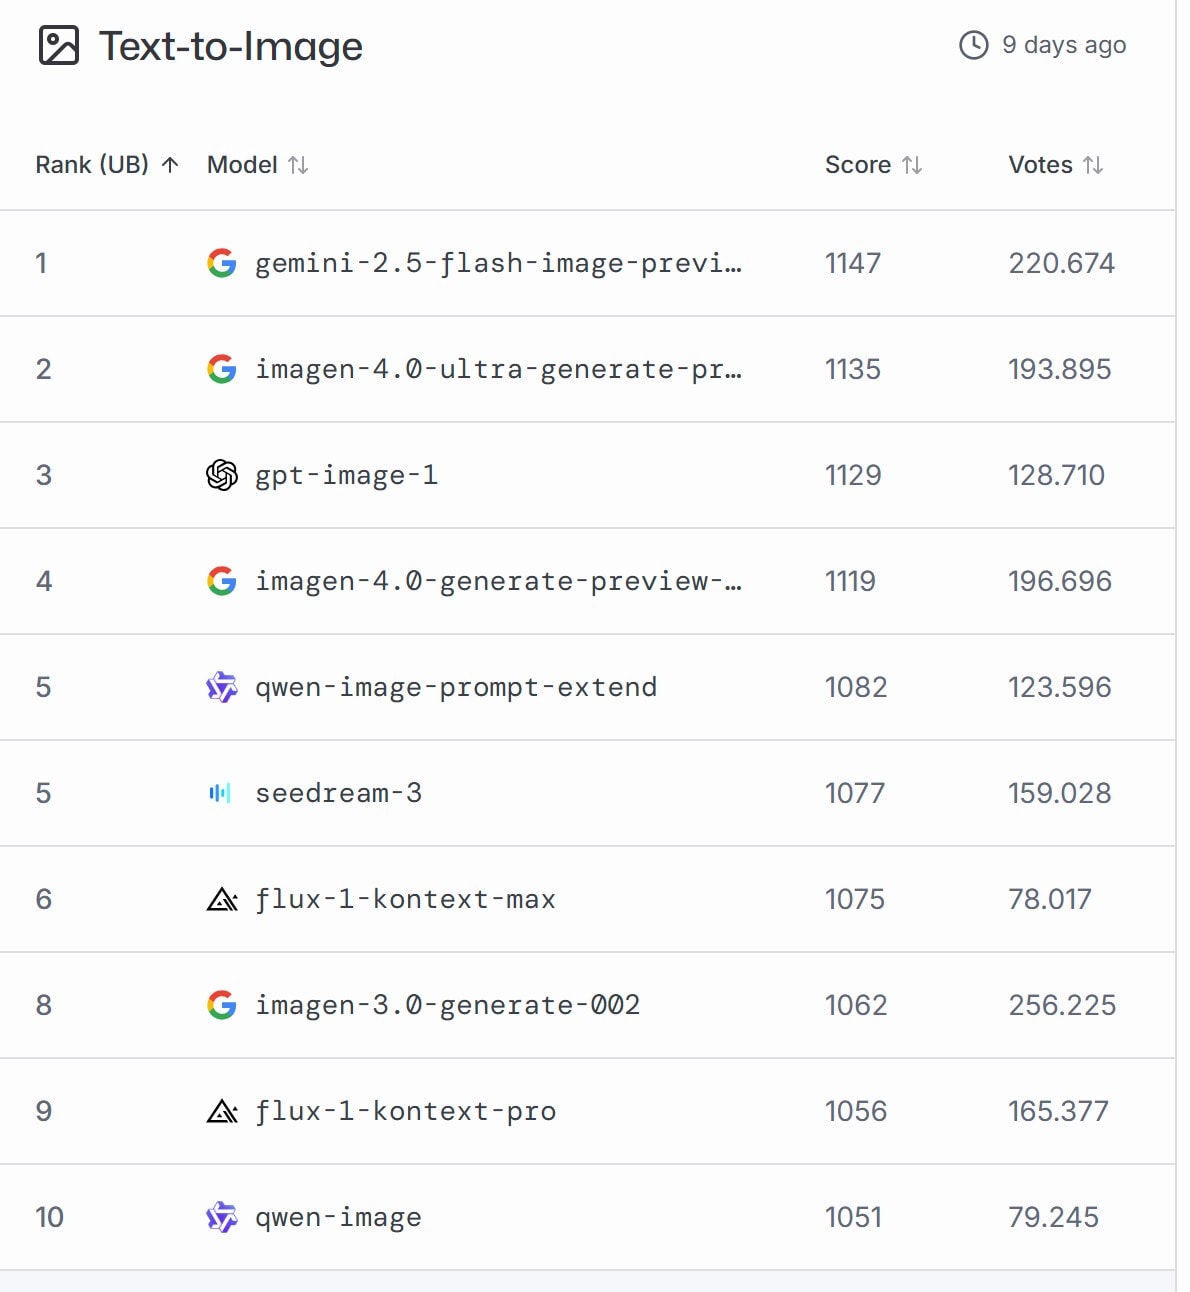The width and height of the screenshot is (1190, 1292).
Task: Click votes value 123.596
Action: [1059, 687]
